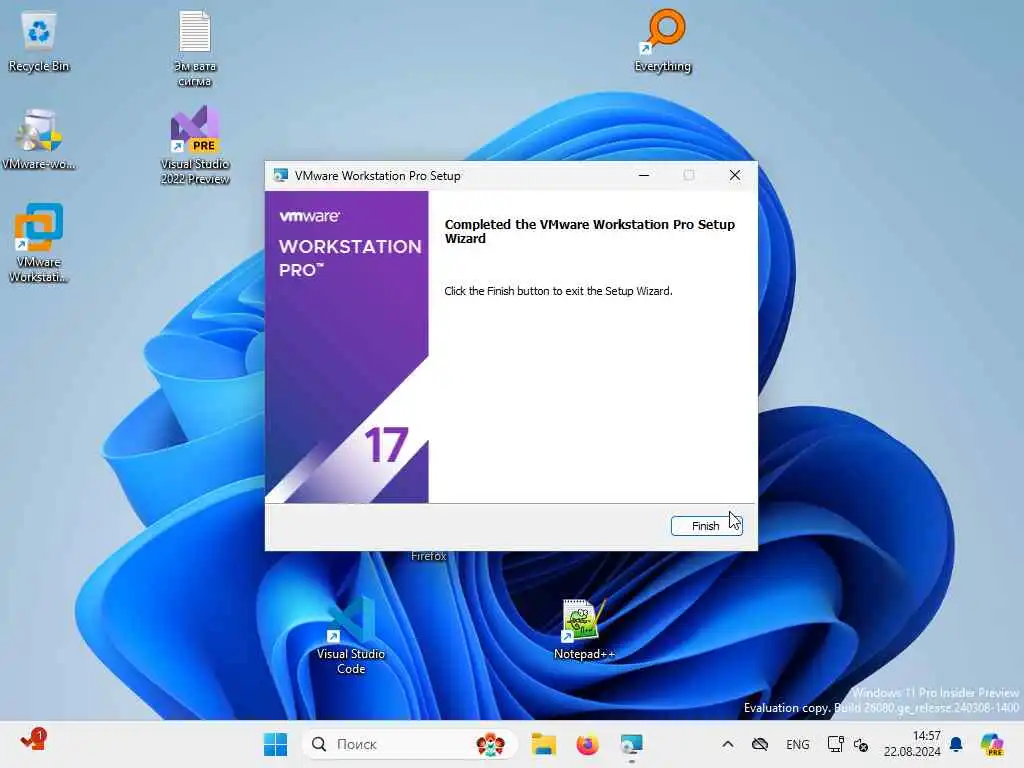Viewport: 1024px width, 768px height.
Task: Open File Explorer from the taskbar
Action: click(543, 744)
